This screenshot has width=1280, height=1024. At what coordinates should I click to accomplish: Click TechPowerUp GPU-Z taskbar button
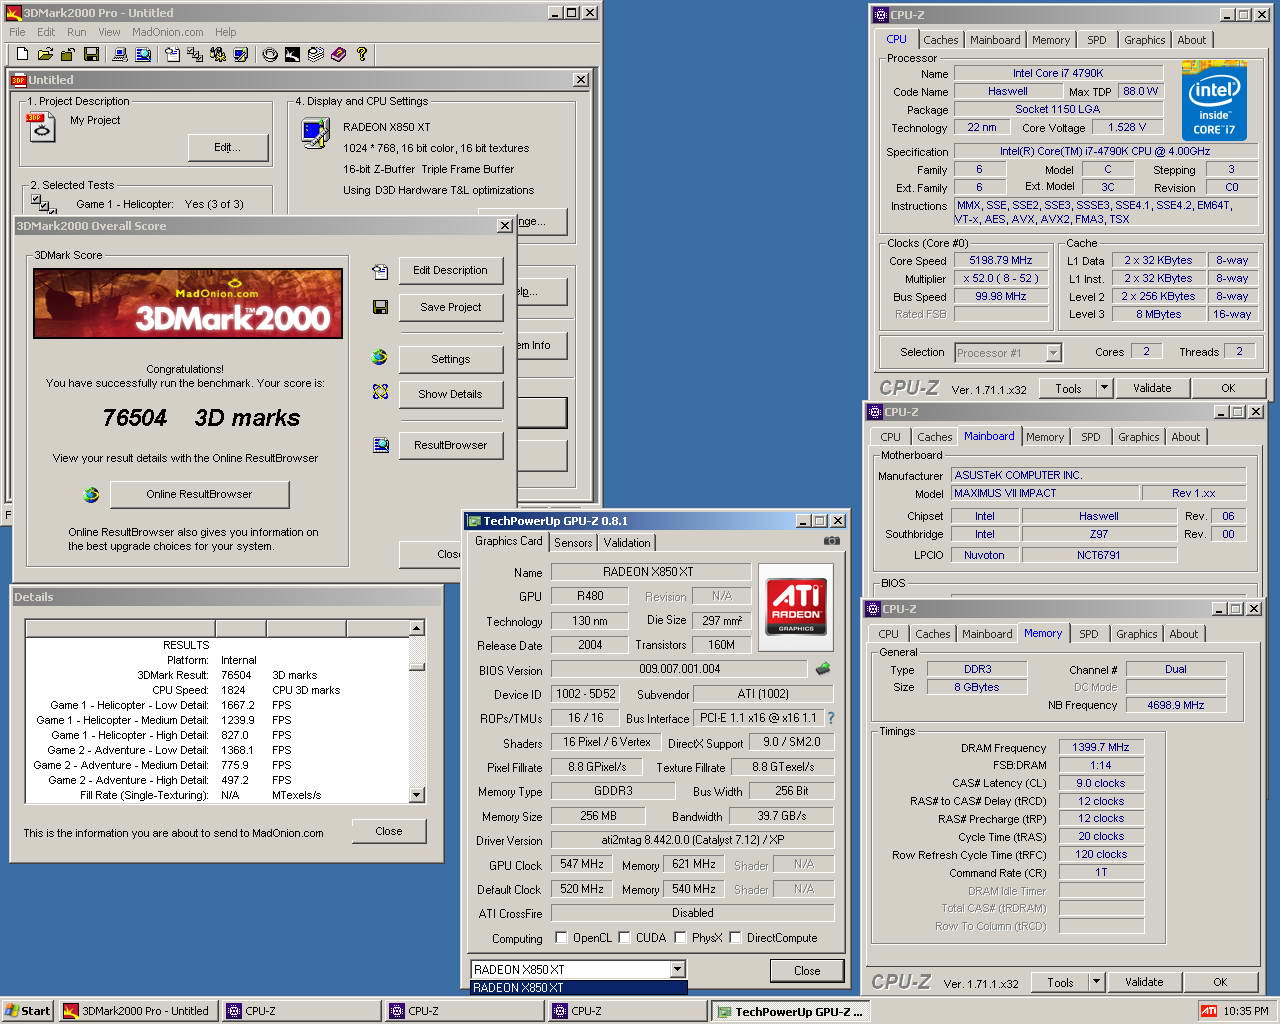pos(790,1011)
